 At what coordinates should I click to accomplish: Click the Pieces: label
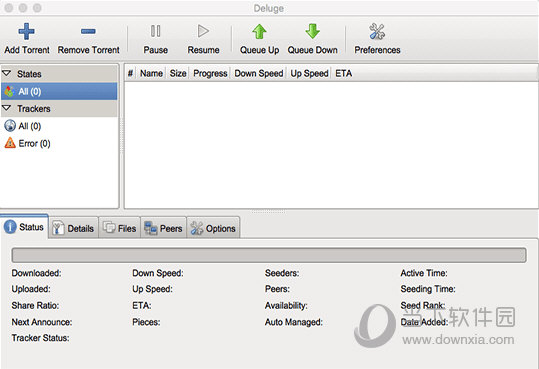tap(146, 322)
